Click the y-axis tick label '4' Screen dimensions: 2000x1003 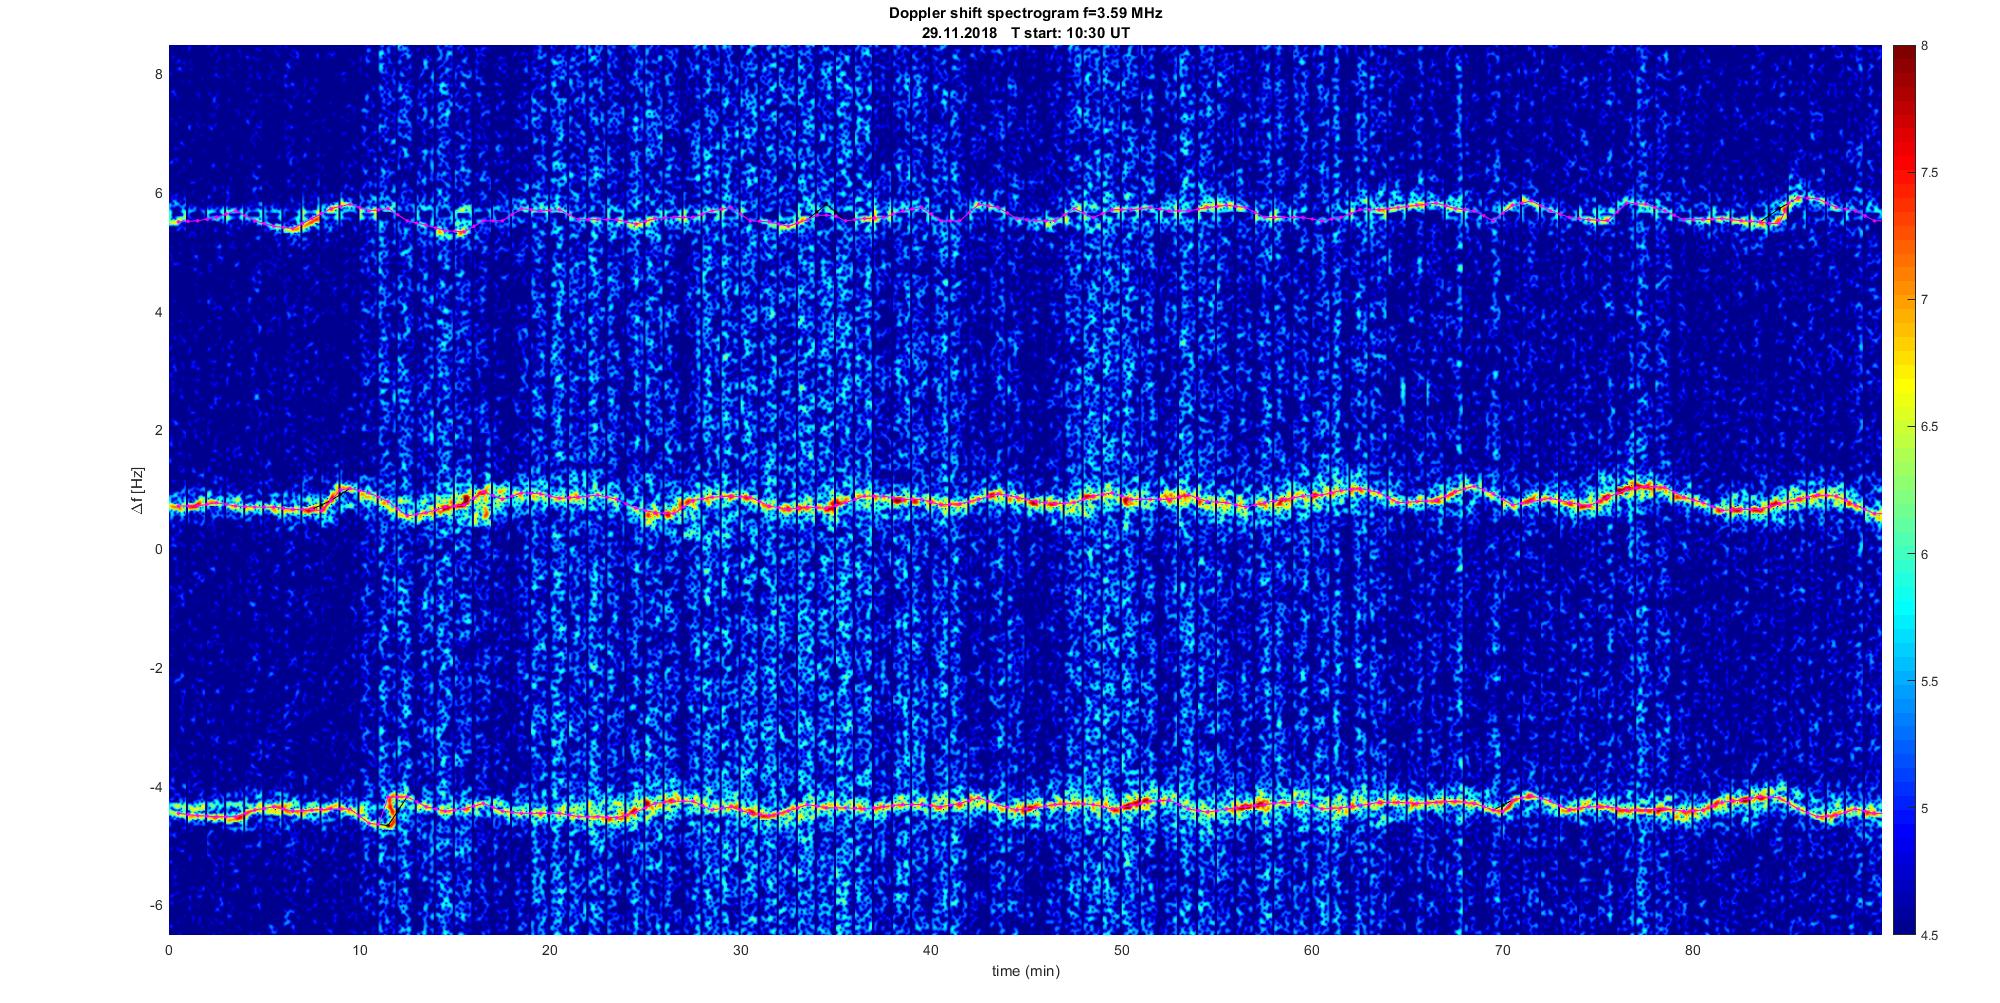pos(158,312)
